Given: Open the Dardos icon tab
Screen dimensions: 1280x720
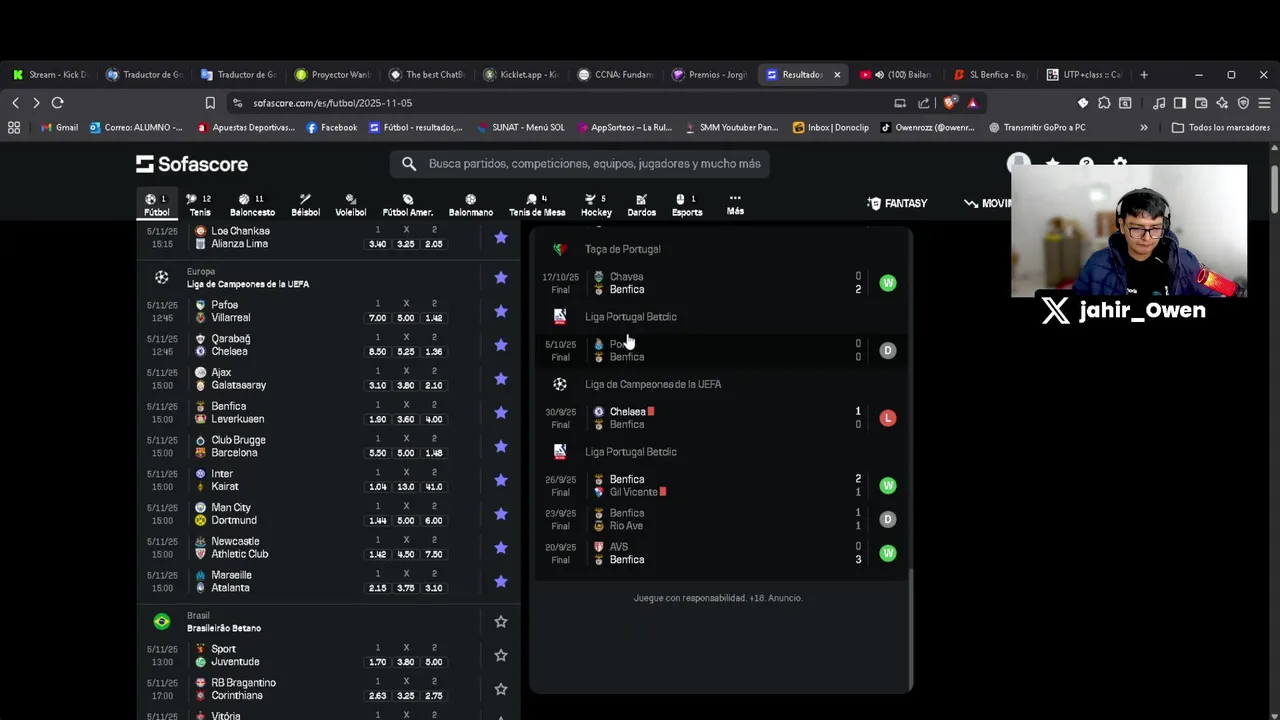Looking at the screenshot, I should (641, 205).
